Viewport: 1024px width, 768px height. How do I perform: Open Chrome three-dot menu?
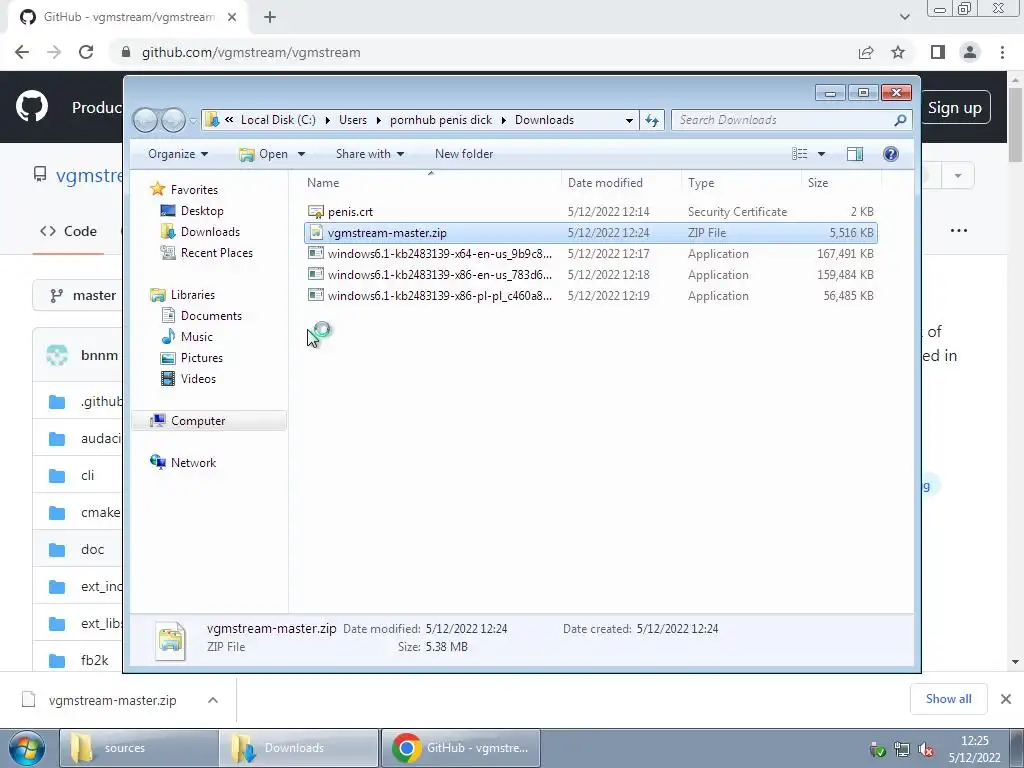[x=1002, y=52]
